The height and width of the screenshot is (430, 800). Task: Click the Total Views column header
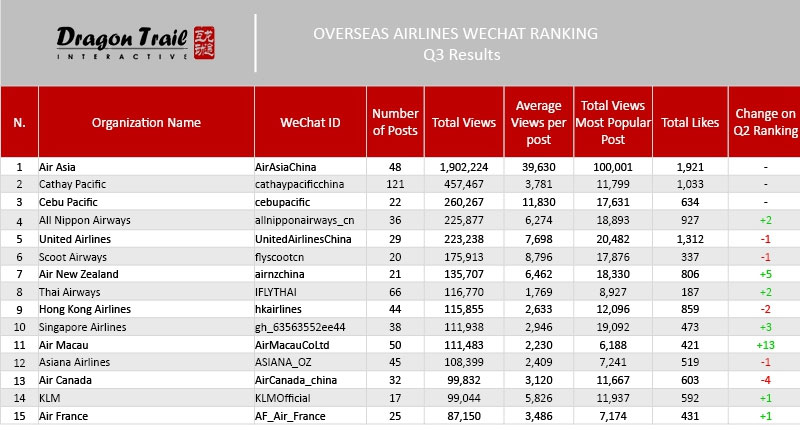click(x=463, y=123)
